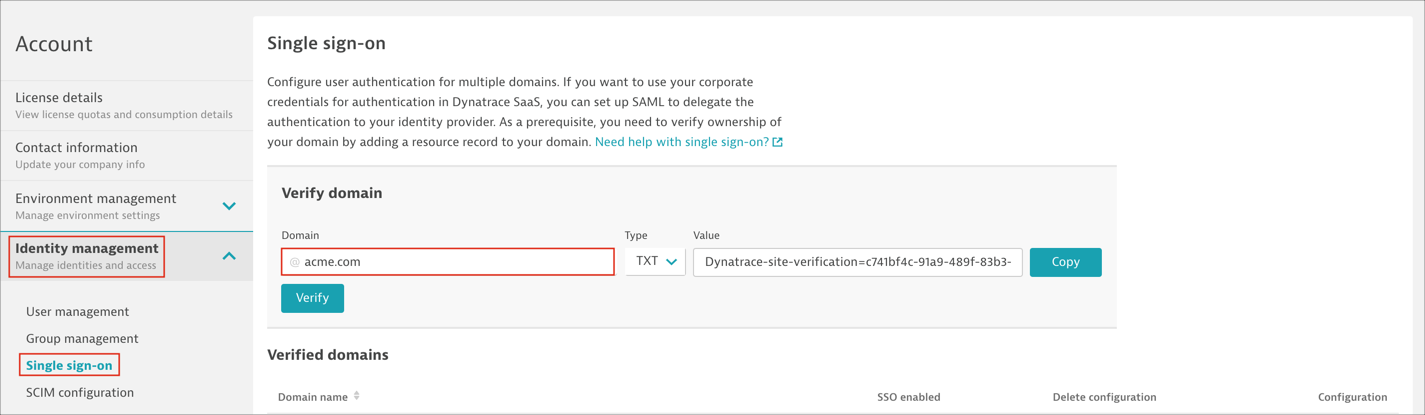This screenshot has height=415, width=1425.
Task: Expand Environment management with the down chevron
Action: coord(229,206)
